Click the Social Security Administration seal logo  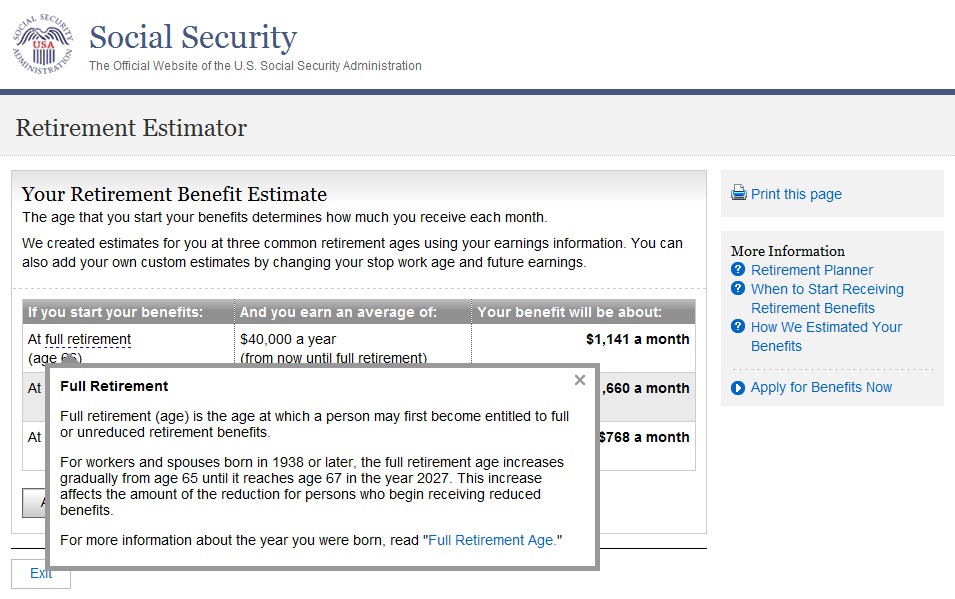pyautogui.click(x=42, y=46)
